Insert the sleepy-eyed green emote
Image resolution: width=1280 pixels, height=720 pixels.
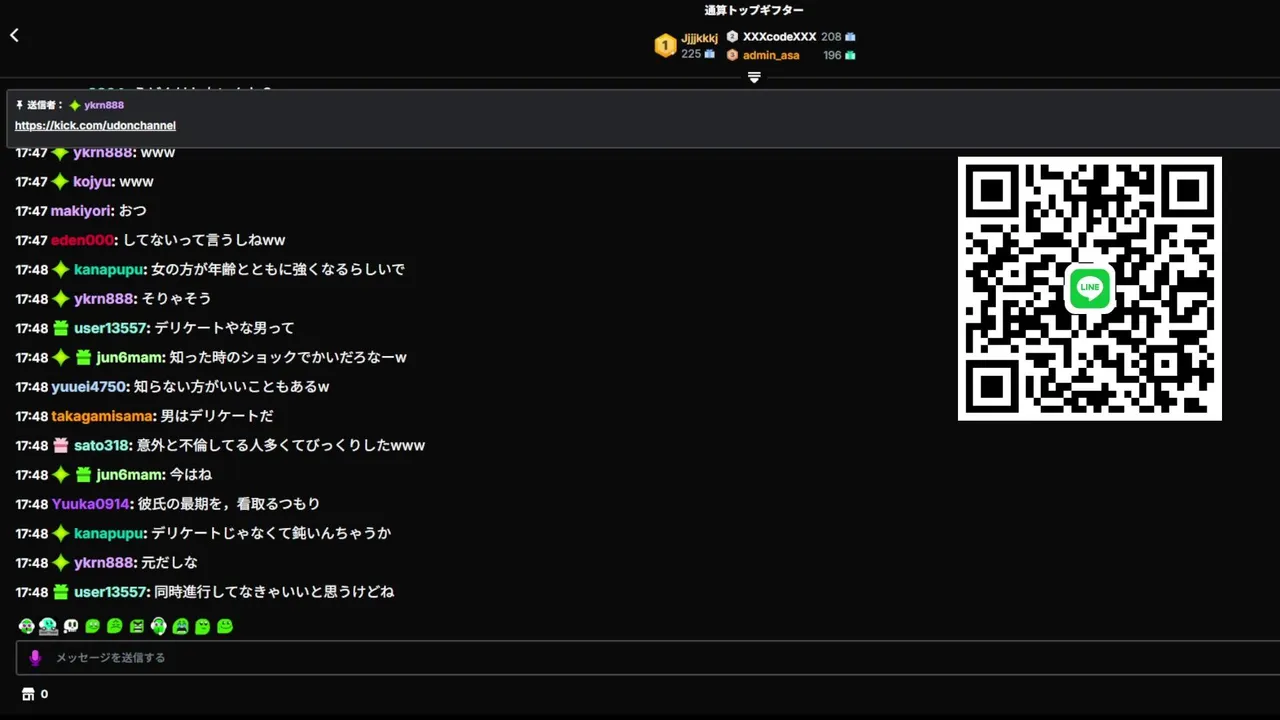(203, 626)
